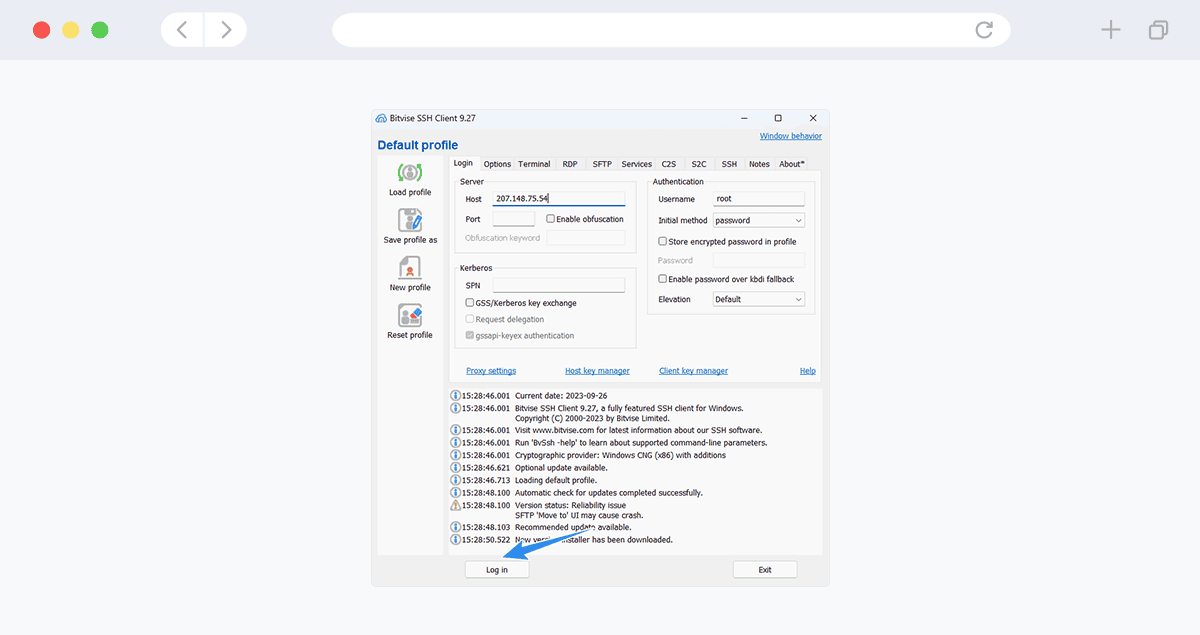Screen dimensions: 1200x635
Task: Click the Username input field
Action: [x=758, y=199]
